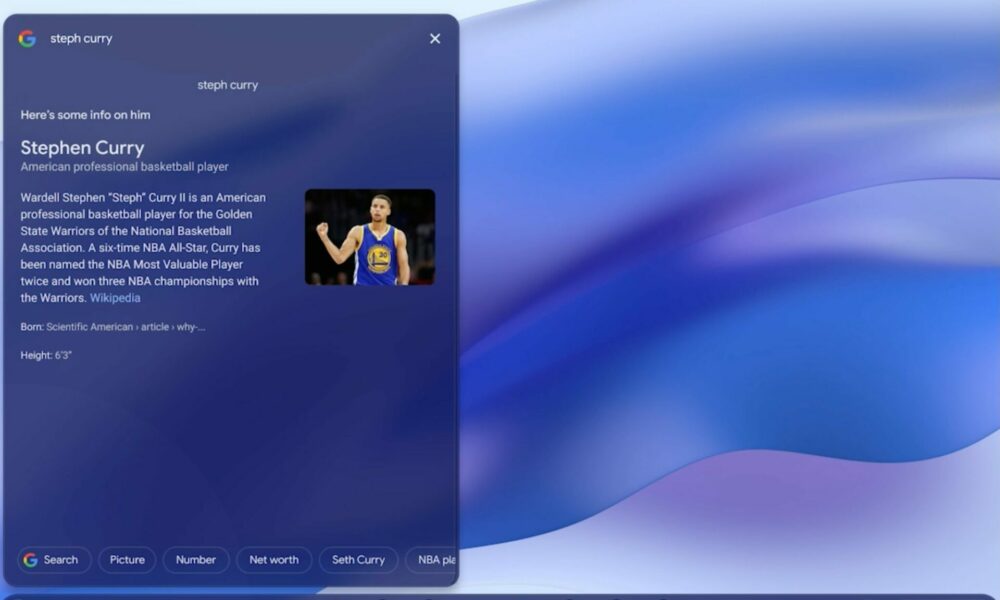
Task: Click the 'Height: 6'3"' line
Action: coord(46,355)
